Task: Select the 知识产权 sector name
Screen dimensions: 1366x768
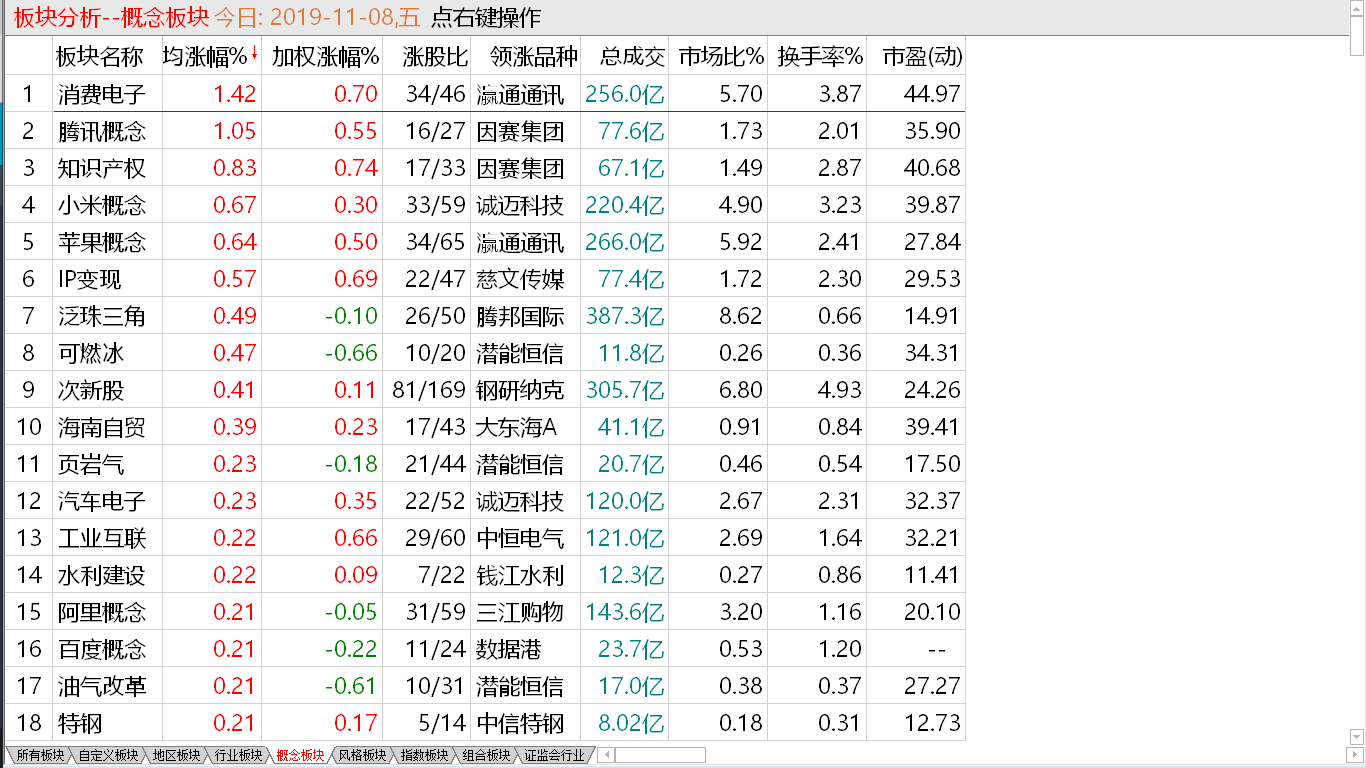Action: tap(101, 168)
